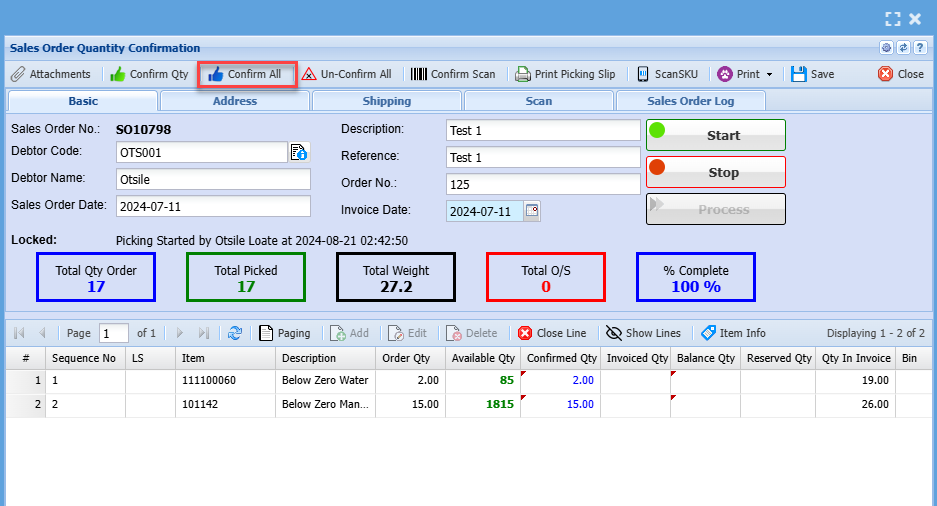Save the sales order

click(812, 74)
